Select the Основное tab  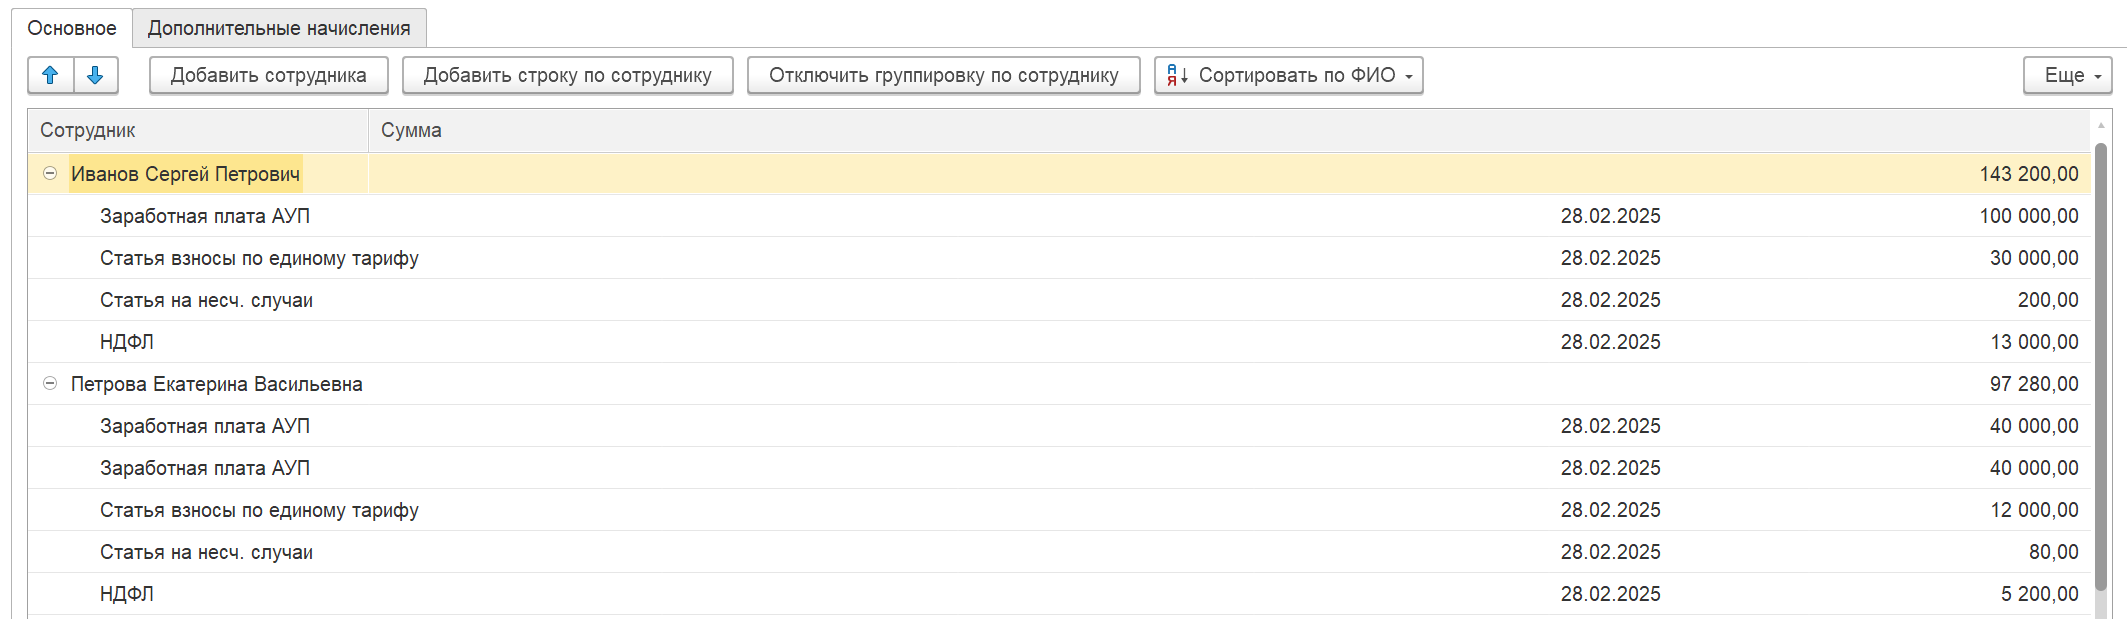coord(72,28)
